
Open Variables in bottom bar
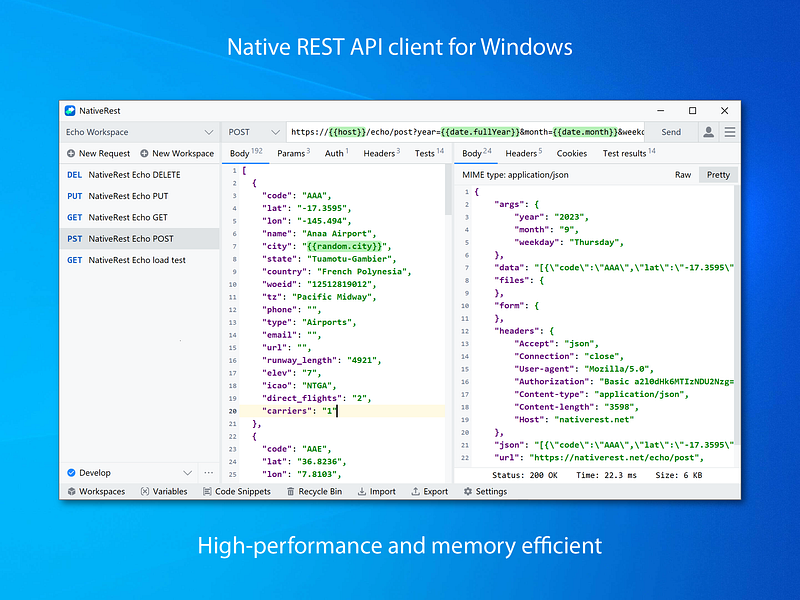[164, 491]
